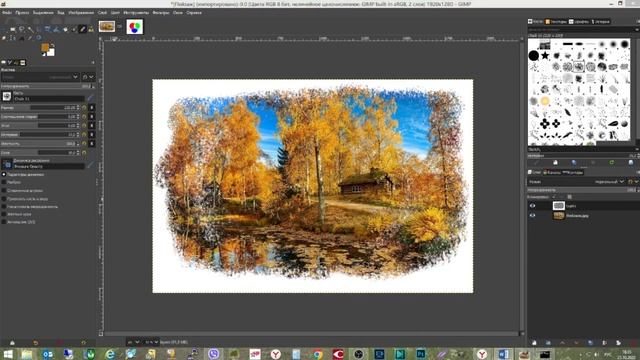Edit the current brush pencil icon

pos(90,97)
